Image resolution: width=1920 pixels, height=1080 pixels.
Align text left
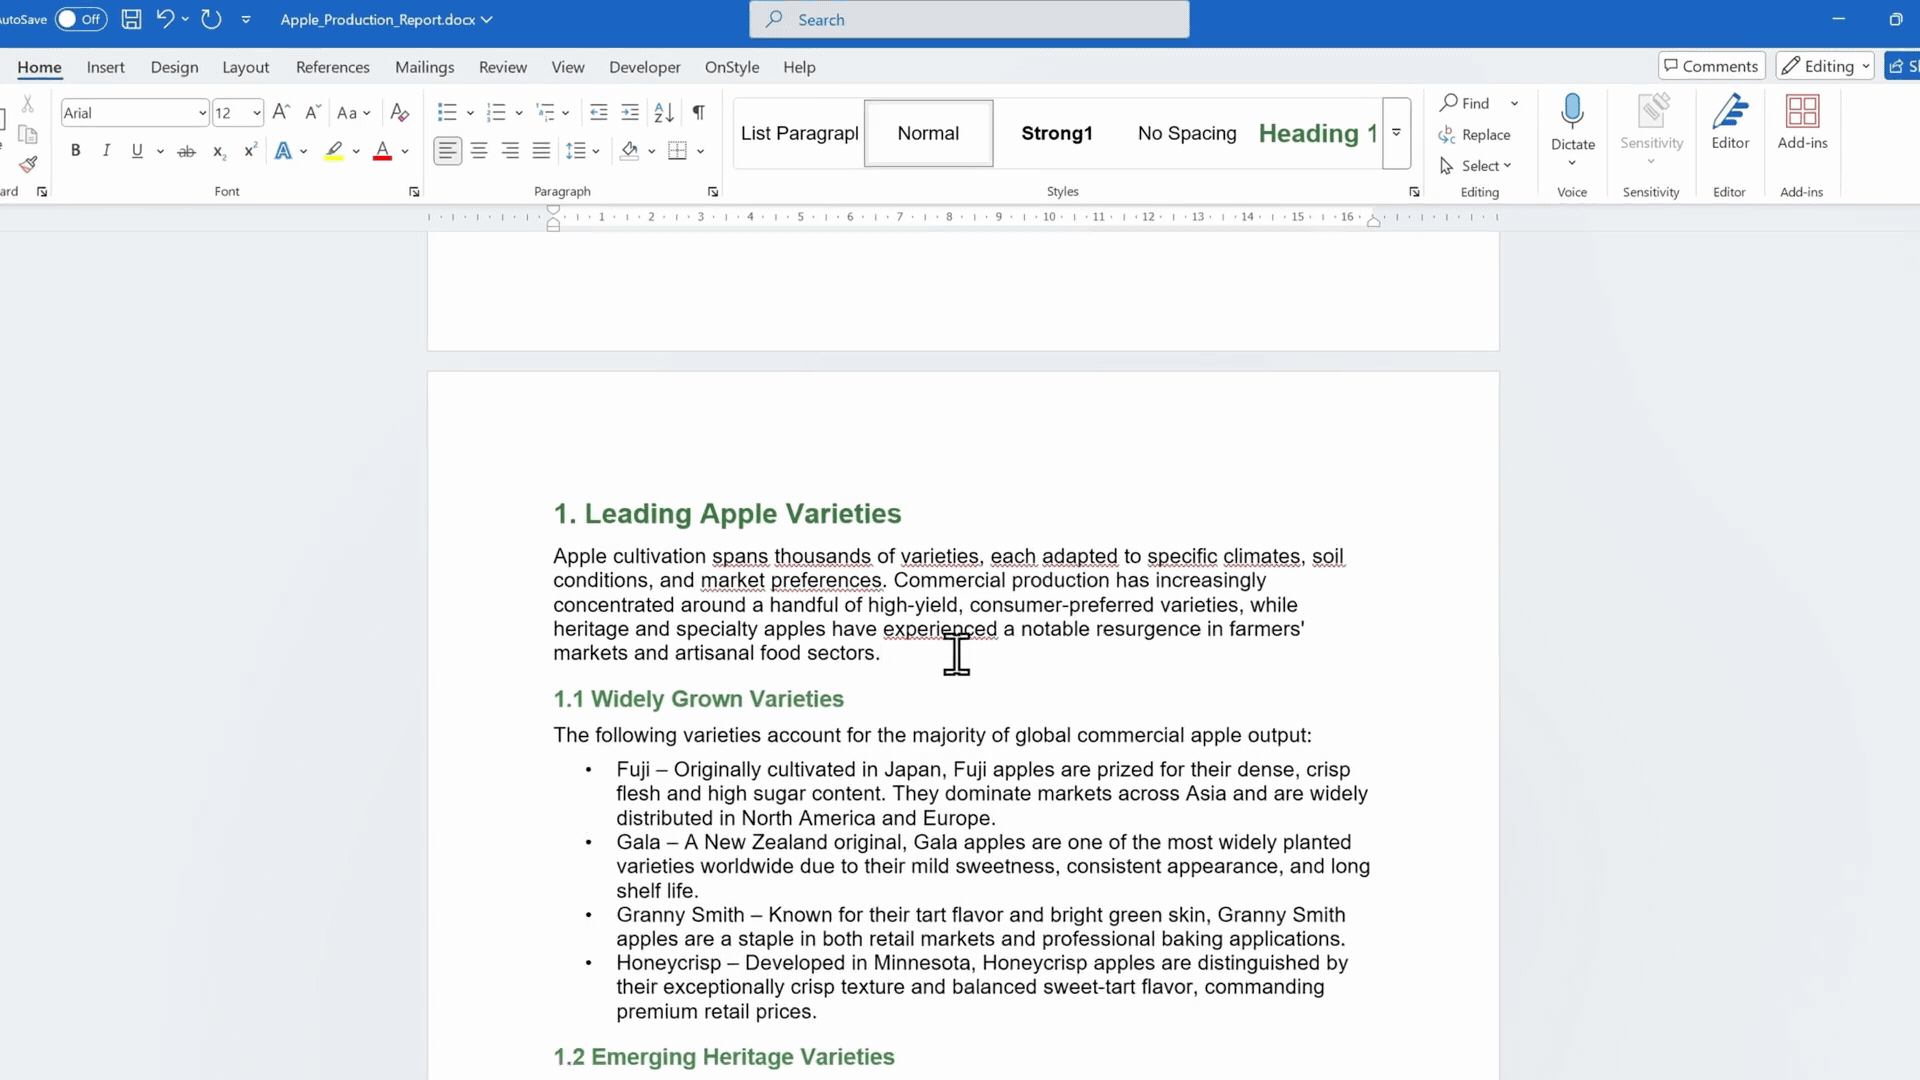(x=447, y=151)
